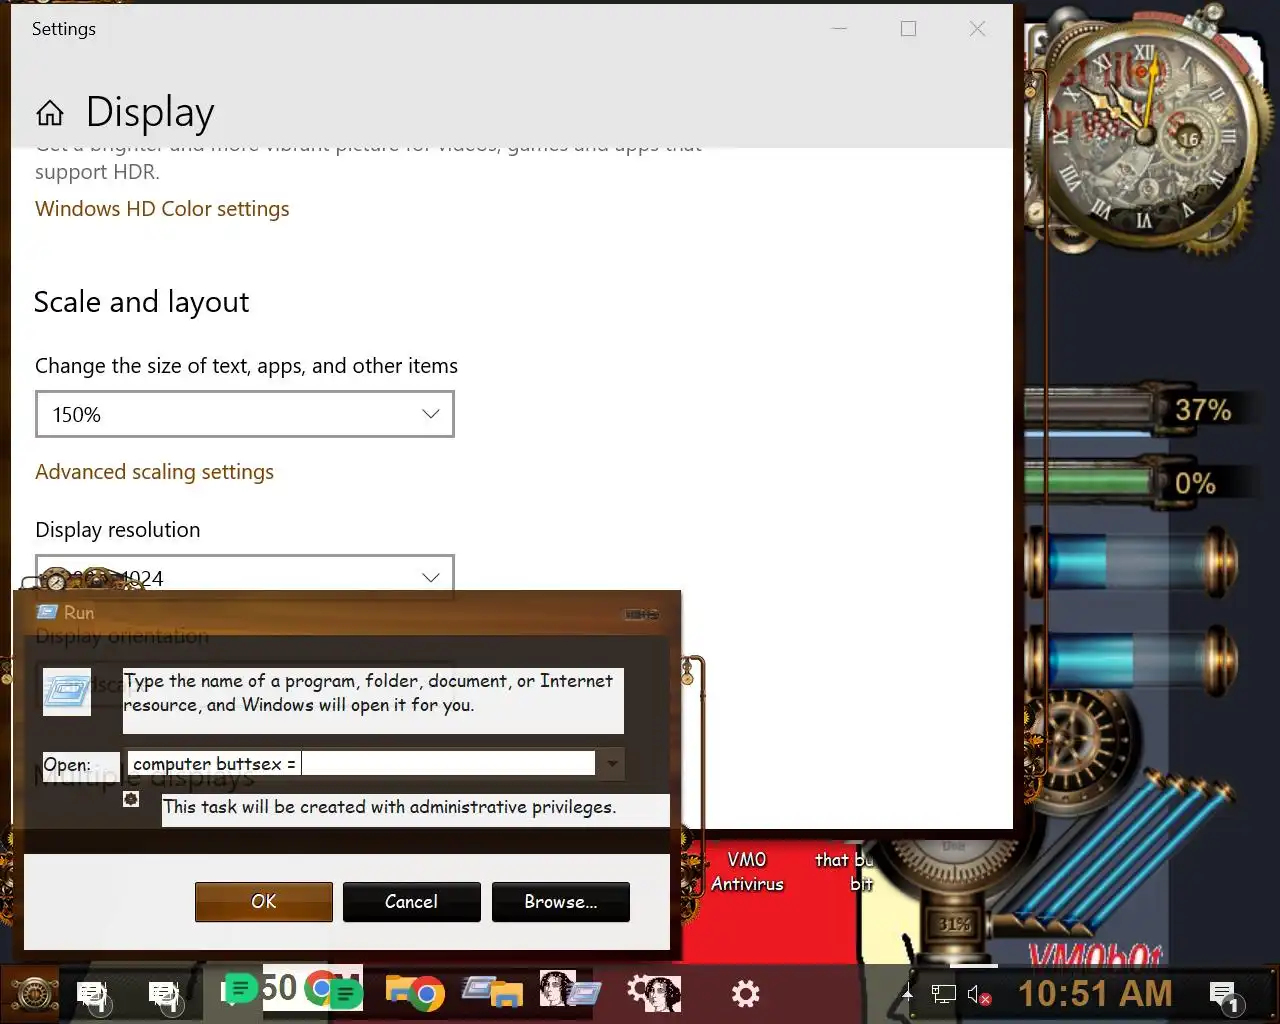Click Browse... in the Run dialog
The image size is (1280, 1024).
click(x=561, y=902)
